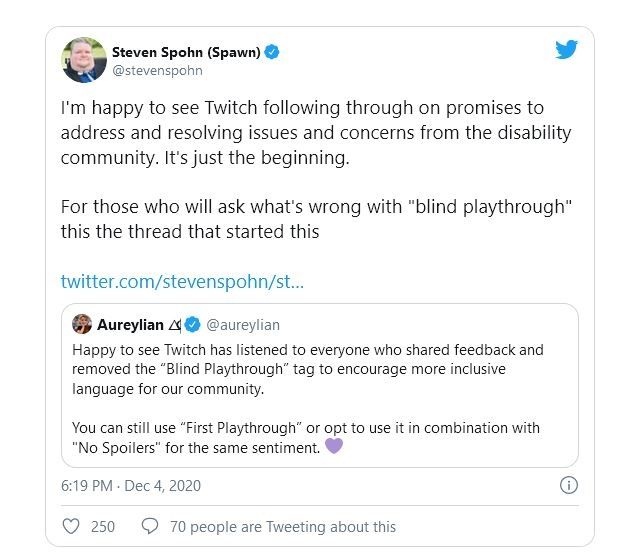637x558 pixels.
Task: Open Aureylian's small avatar
Action: click(82, 324)
